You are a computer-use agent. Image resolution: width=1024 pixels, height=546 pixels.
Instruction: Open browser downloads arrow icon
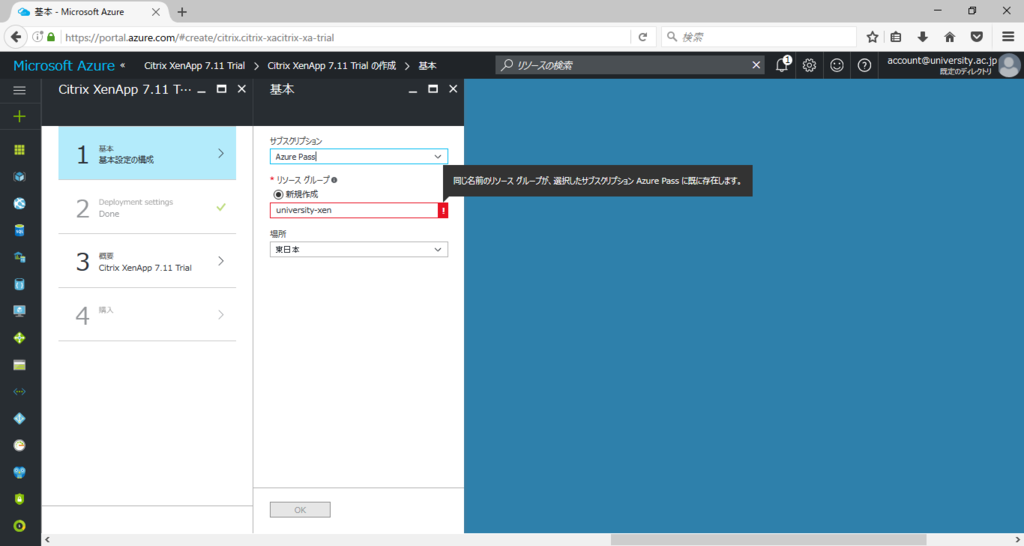pos(923,37)
